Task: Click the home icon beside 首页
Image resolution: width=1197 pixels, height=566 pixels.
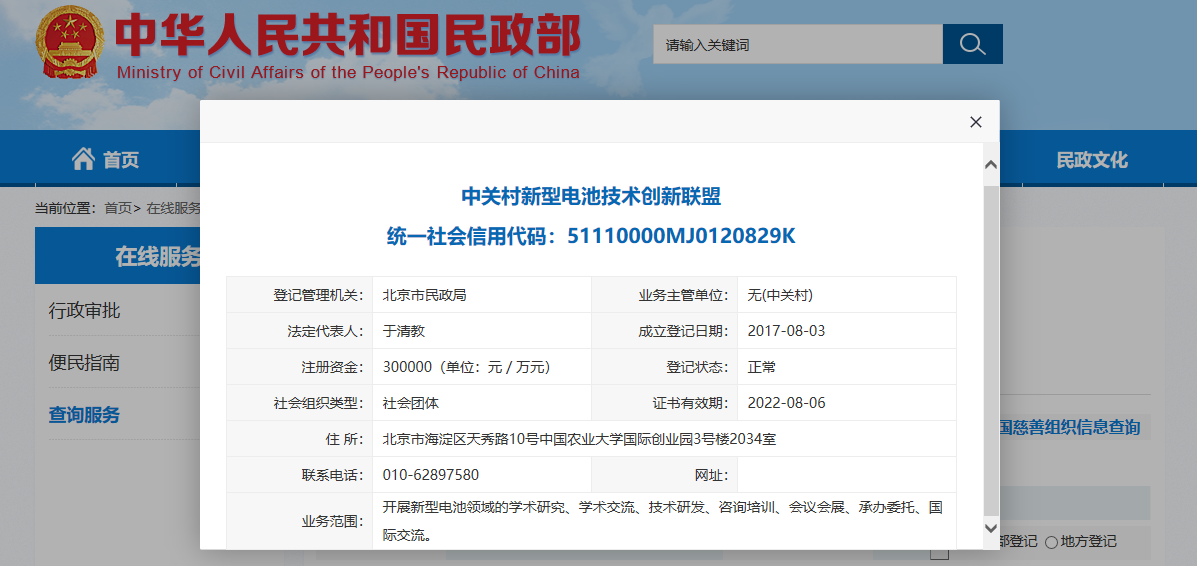Action: pyautogui.click(x=83, y=159)
